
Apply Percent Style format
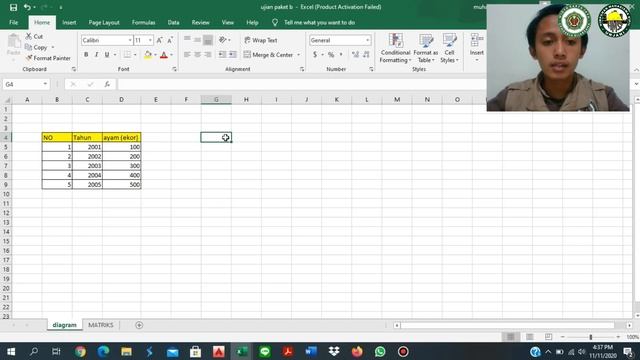point(331,55)
